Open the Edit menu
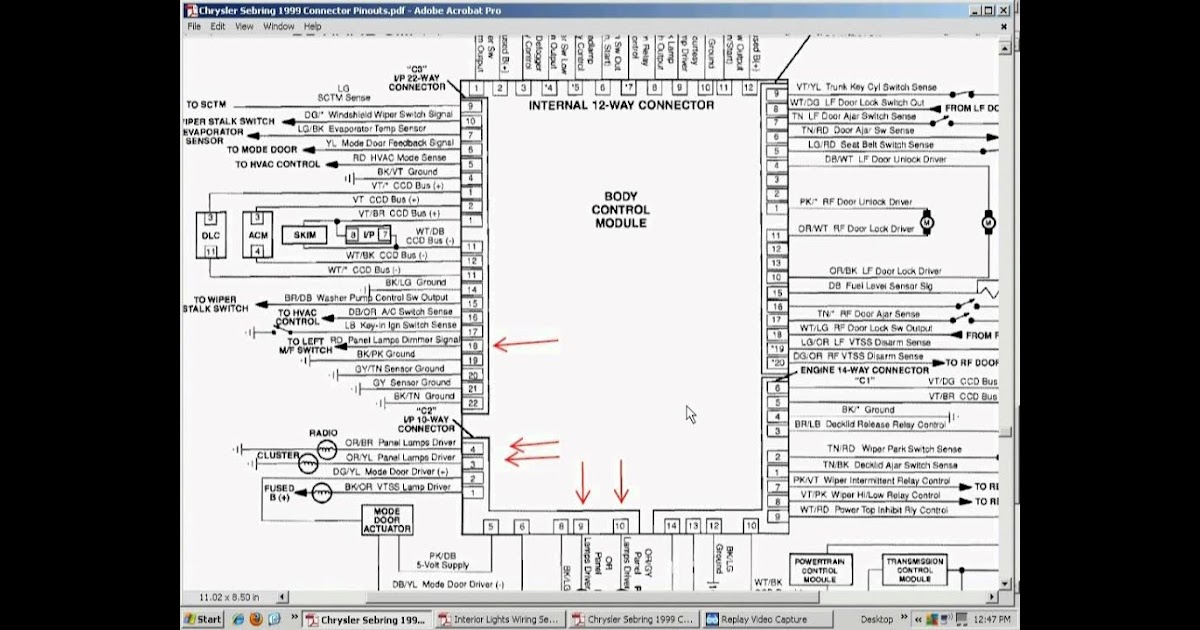Viewport: 1200px width, 630px height. point(218,27)
